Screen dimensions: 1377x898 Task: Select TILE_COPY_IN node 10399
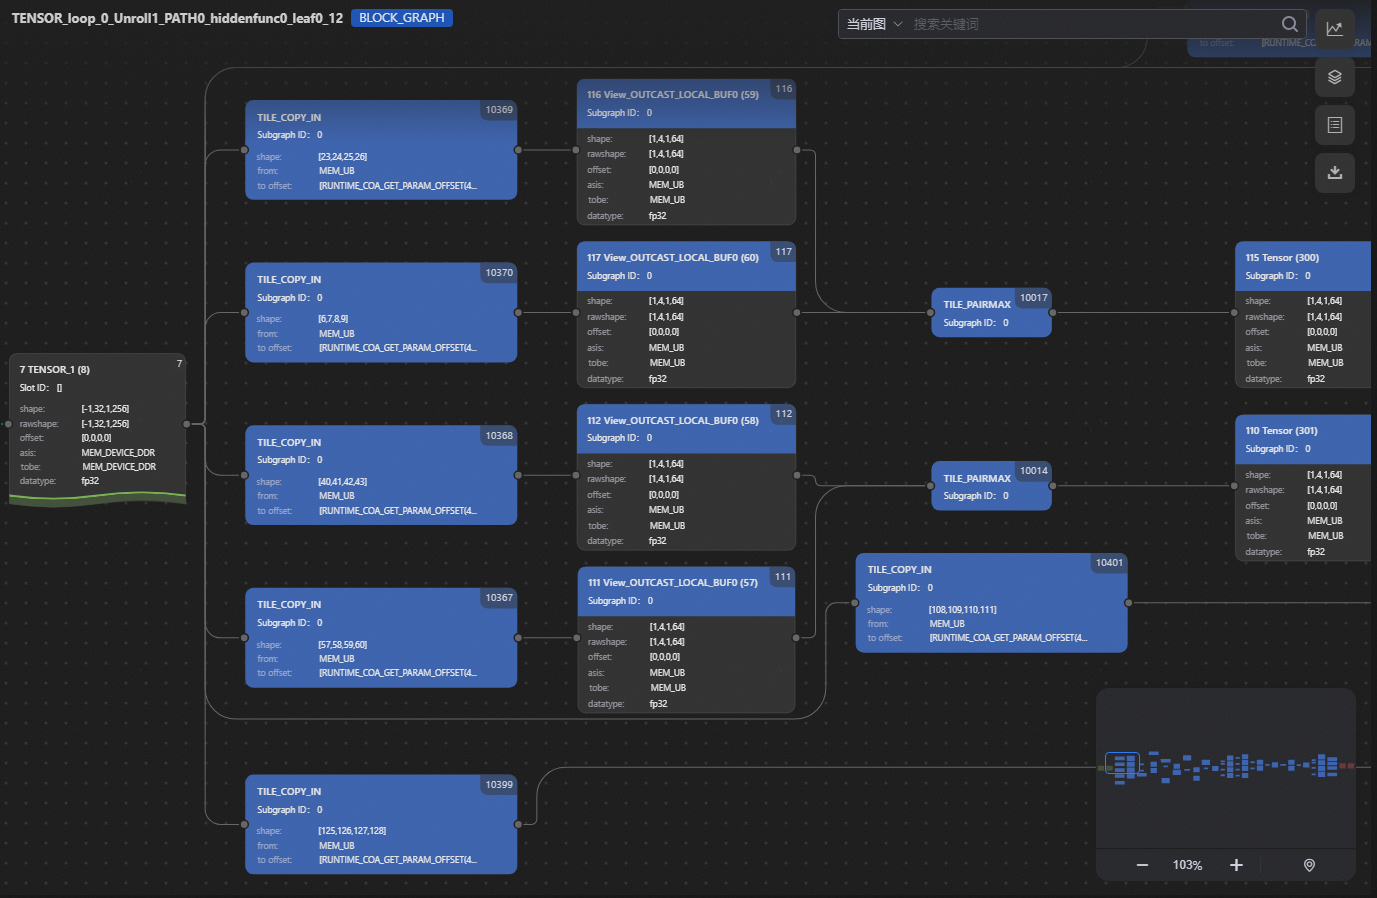coord(381,824)
